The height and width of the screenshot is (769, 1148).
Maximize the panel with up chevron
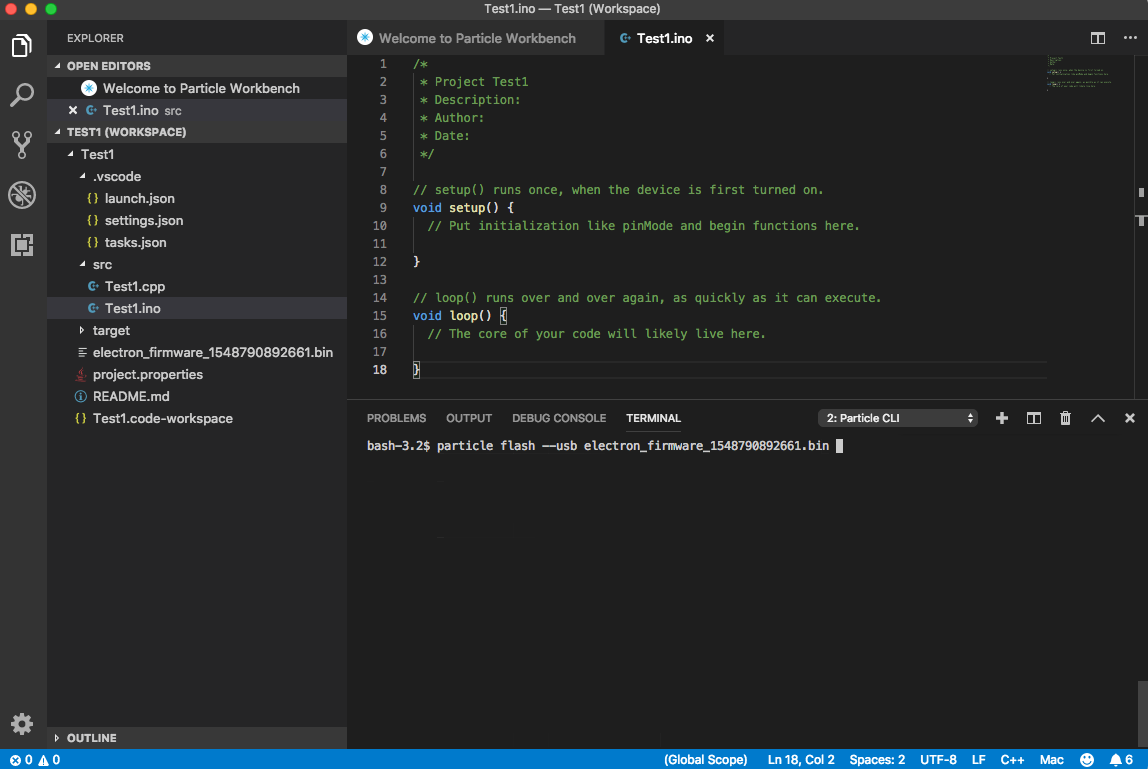[1097, 418]
